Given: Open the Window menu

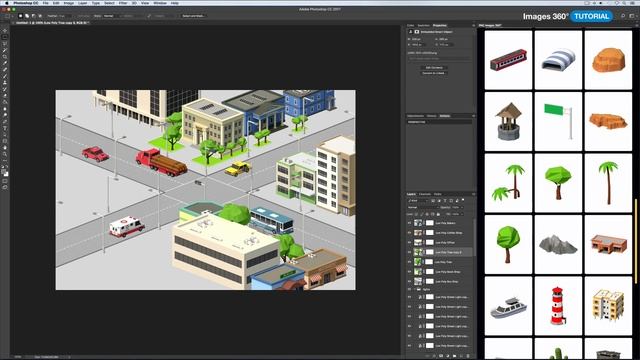Looking at the screenshot, I should (160, 3).
